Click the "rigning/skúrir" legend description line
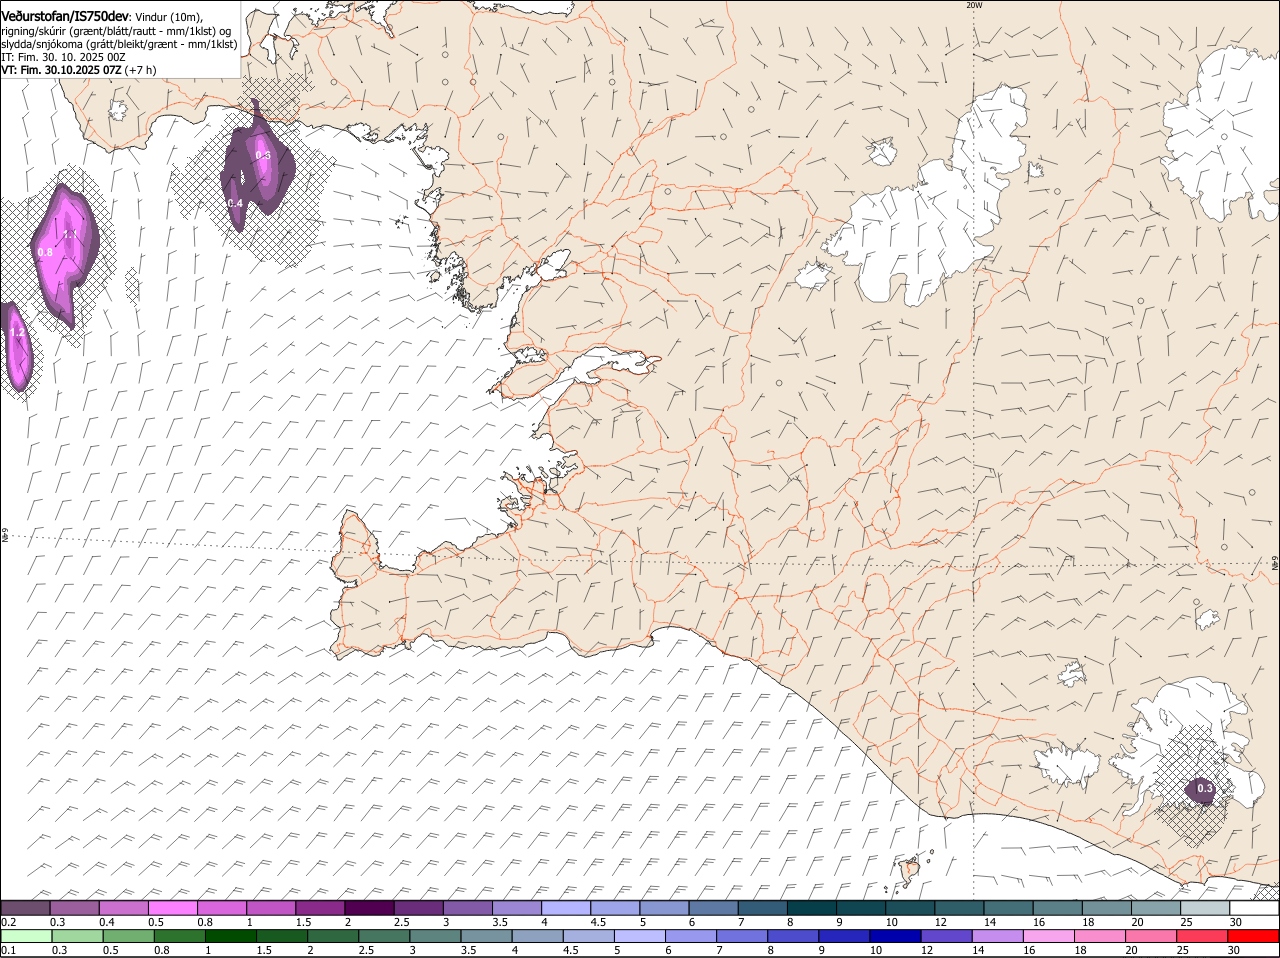 click(x=116, y=31)
